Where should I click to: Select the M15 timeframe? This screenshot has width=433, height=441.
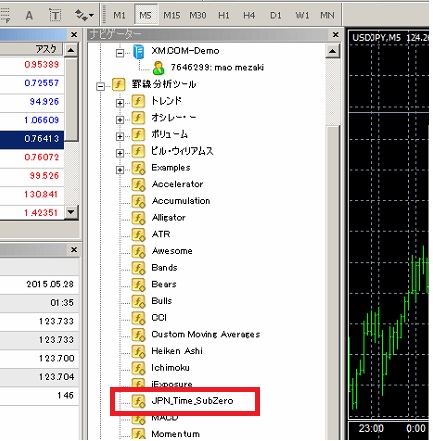171,15
